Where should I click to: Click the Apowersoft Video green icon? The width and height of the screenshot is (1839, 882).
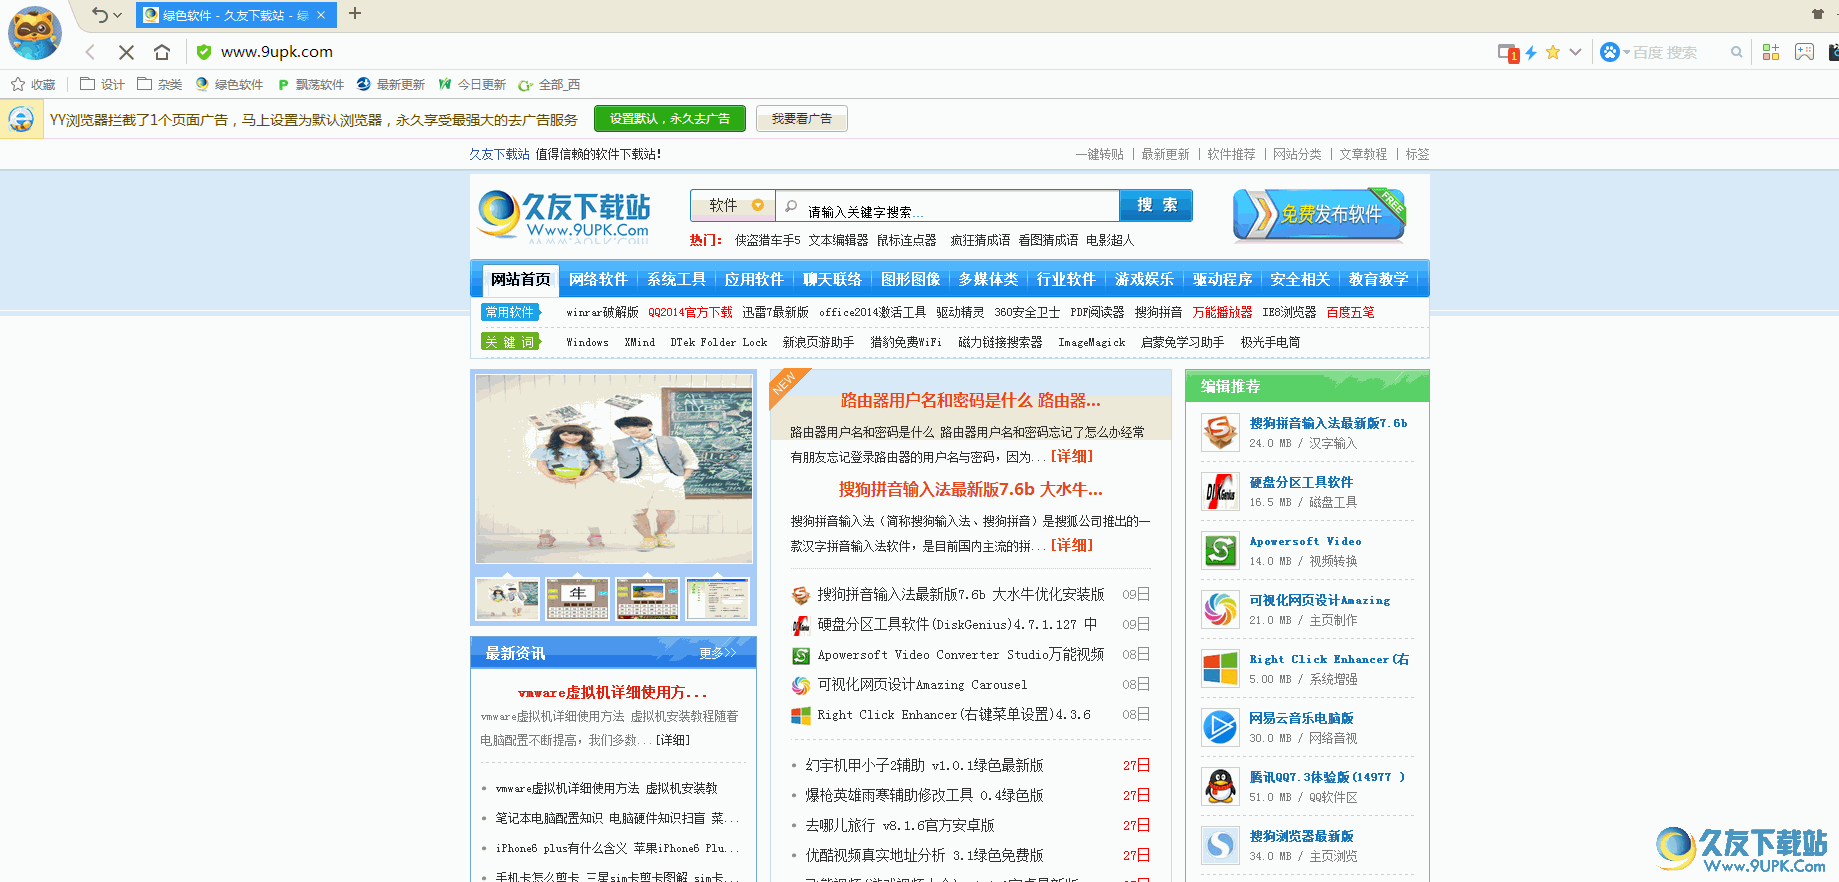[x=1220, y=550]
